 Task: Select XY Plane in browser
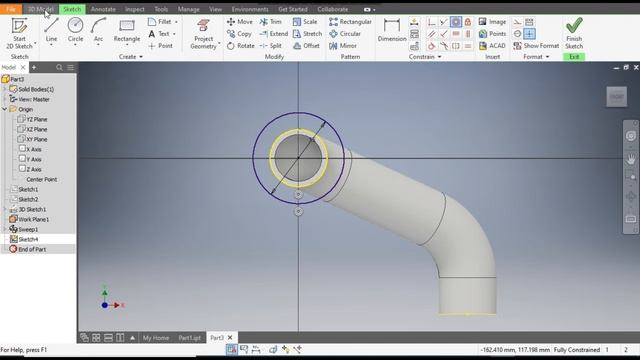point(33,139)
